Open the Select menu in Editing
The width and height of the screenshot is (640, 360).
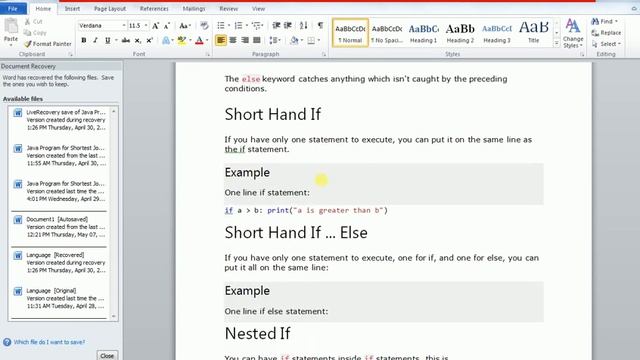click(606, 44)
